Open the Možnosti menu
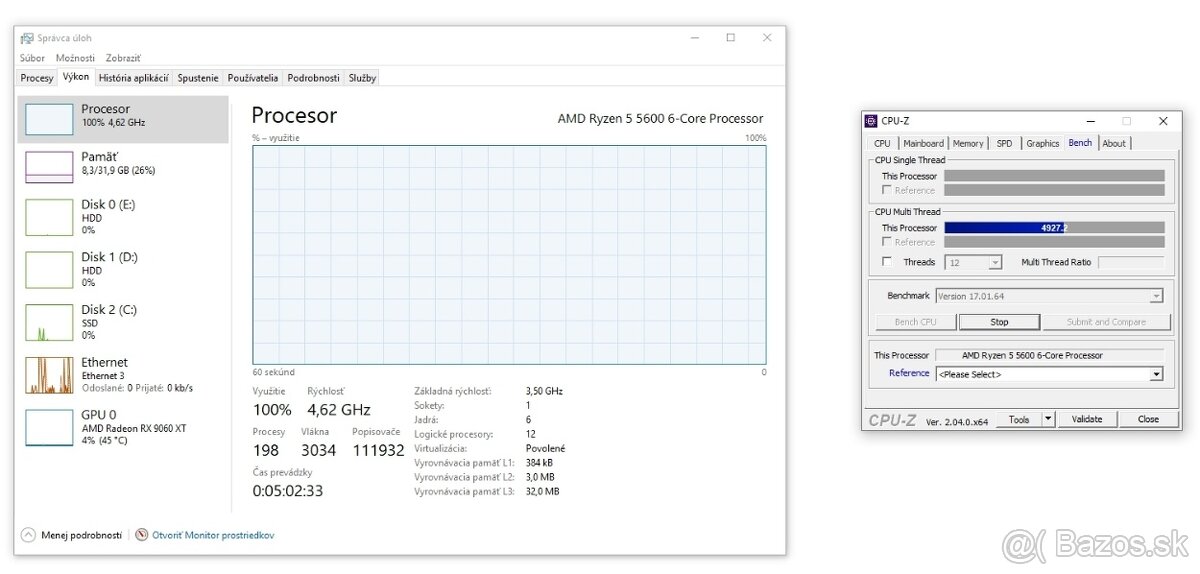This screenshot has height=574, width=1200. pos(76,58)
